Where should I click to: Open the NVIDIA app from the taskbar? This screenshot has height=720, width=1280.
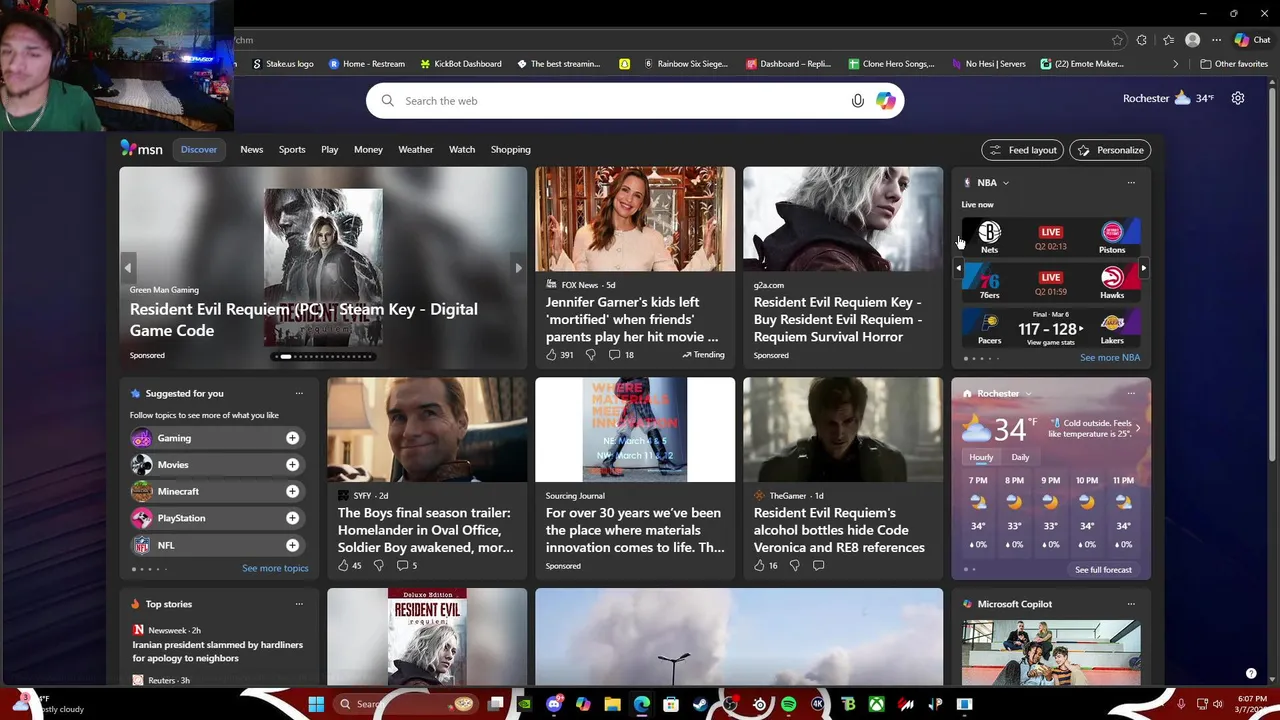[524, 704]
